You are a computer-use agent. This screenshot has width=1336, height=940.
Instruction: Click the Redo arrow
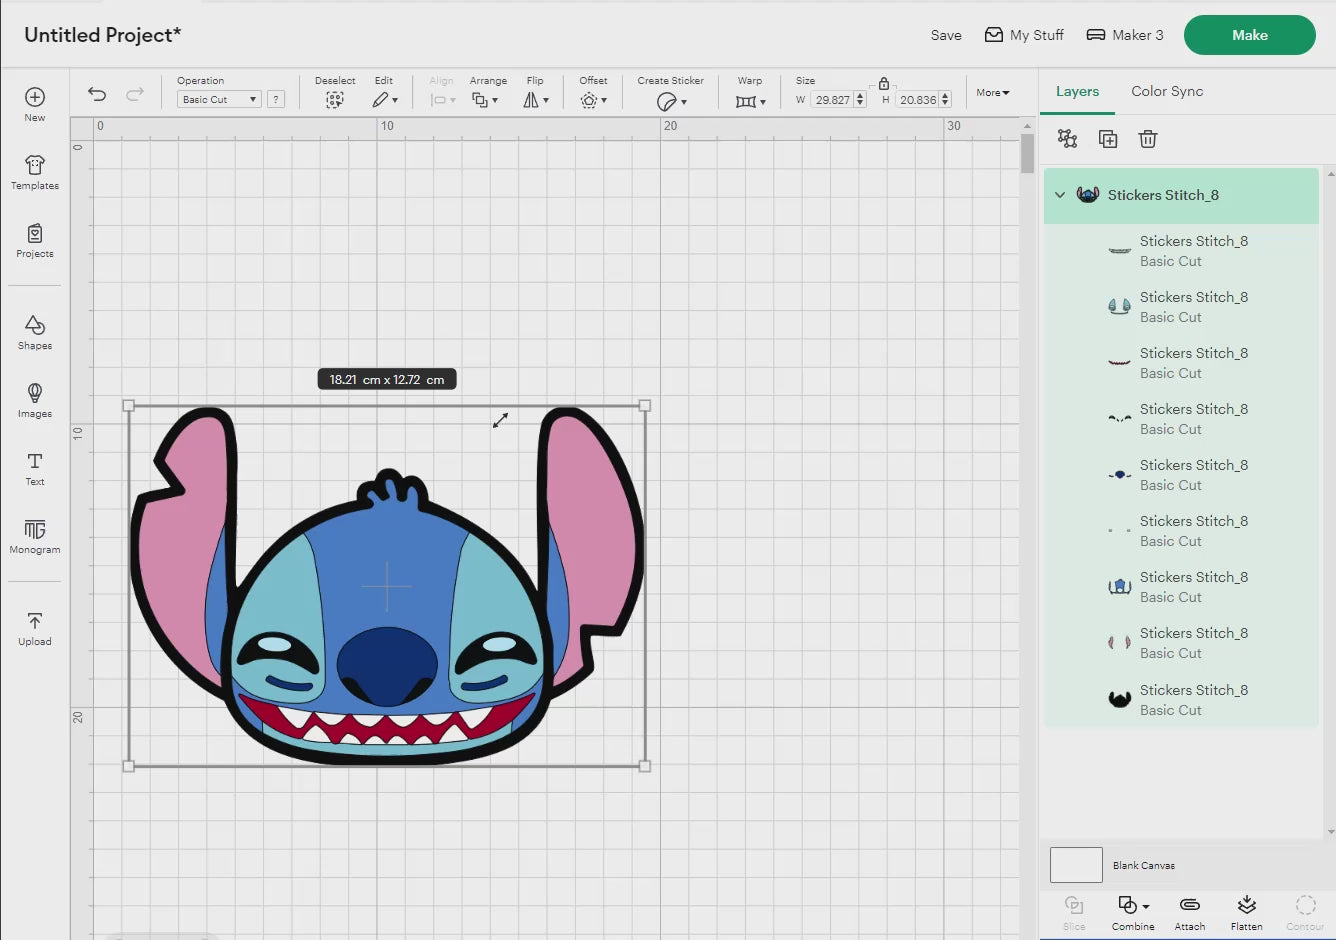click(x=135, y=94)
